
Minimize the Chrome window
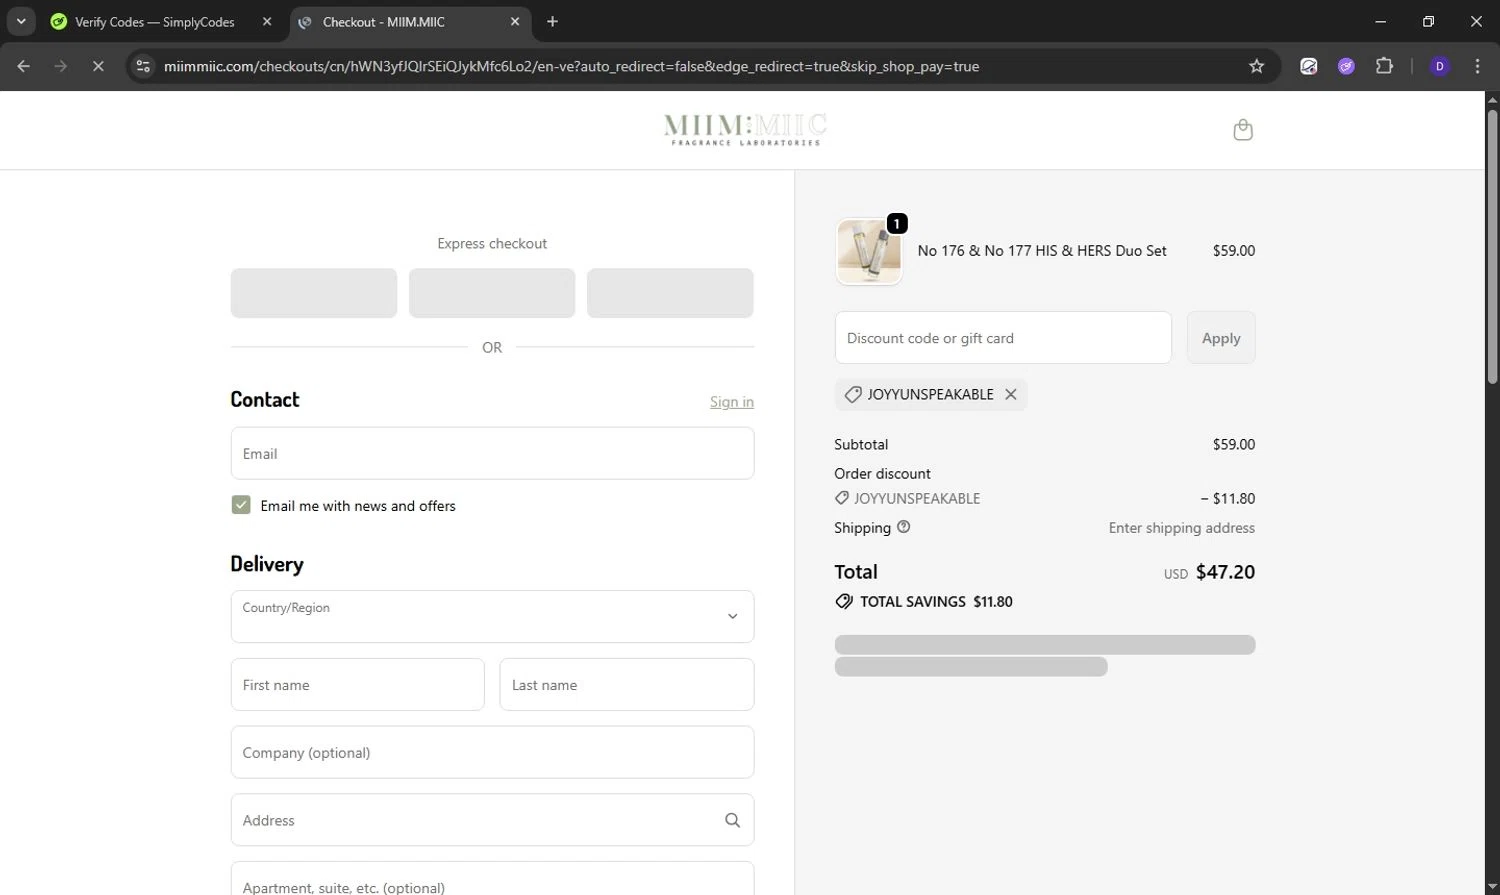1380,21
